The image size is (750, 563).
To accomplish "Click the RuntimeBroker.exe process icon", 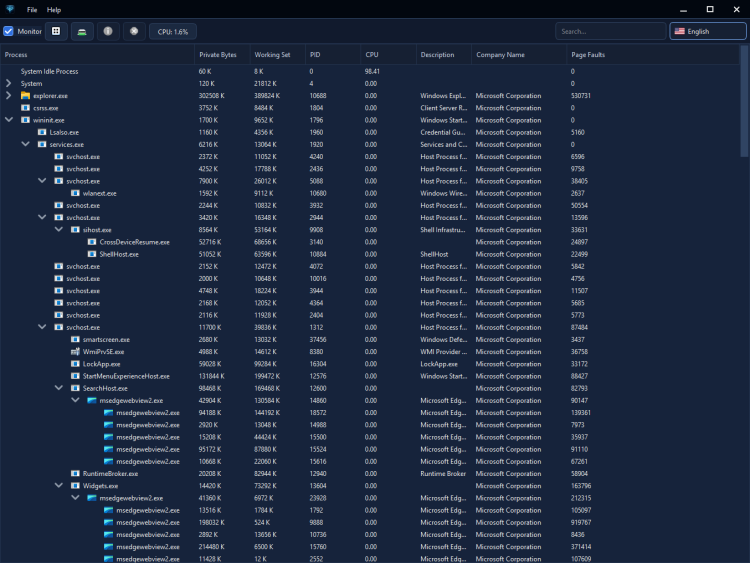I will coord(75,474).
